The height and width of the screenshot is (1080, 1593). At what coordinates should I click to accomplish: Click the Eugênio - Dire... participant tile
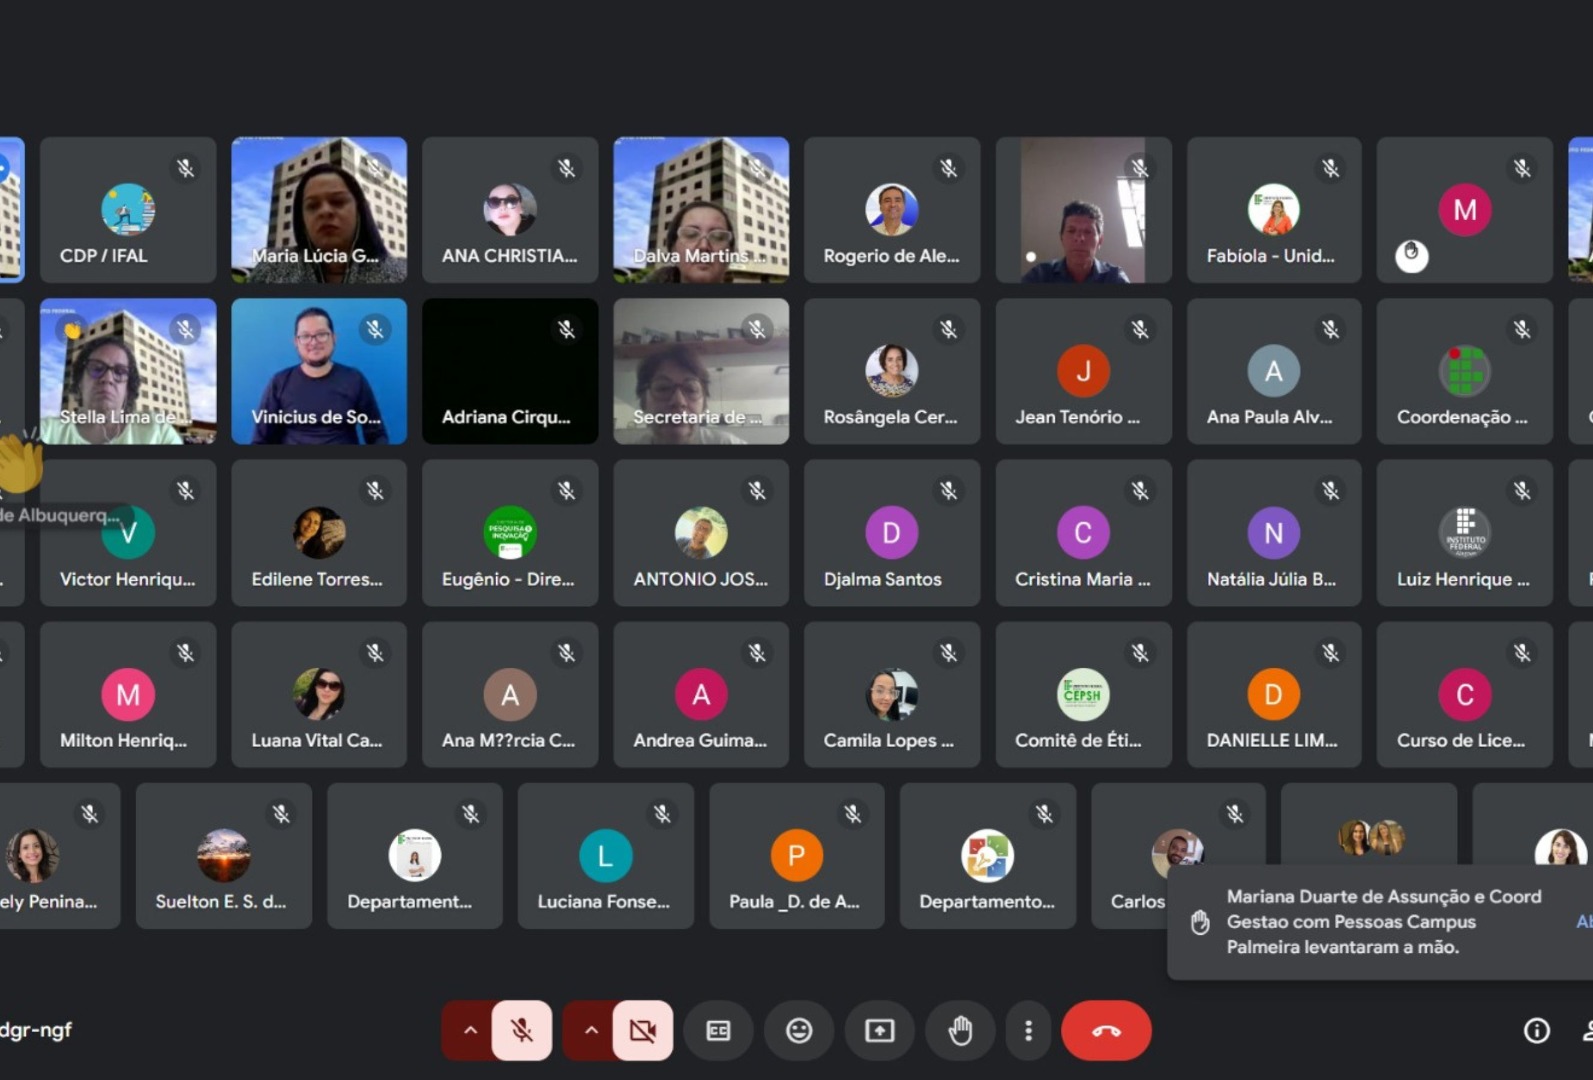tap(510, 533)
